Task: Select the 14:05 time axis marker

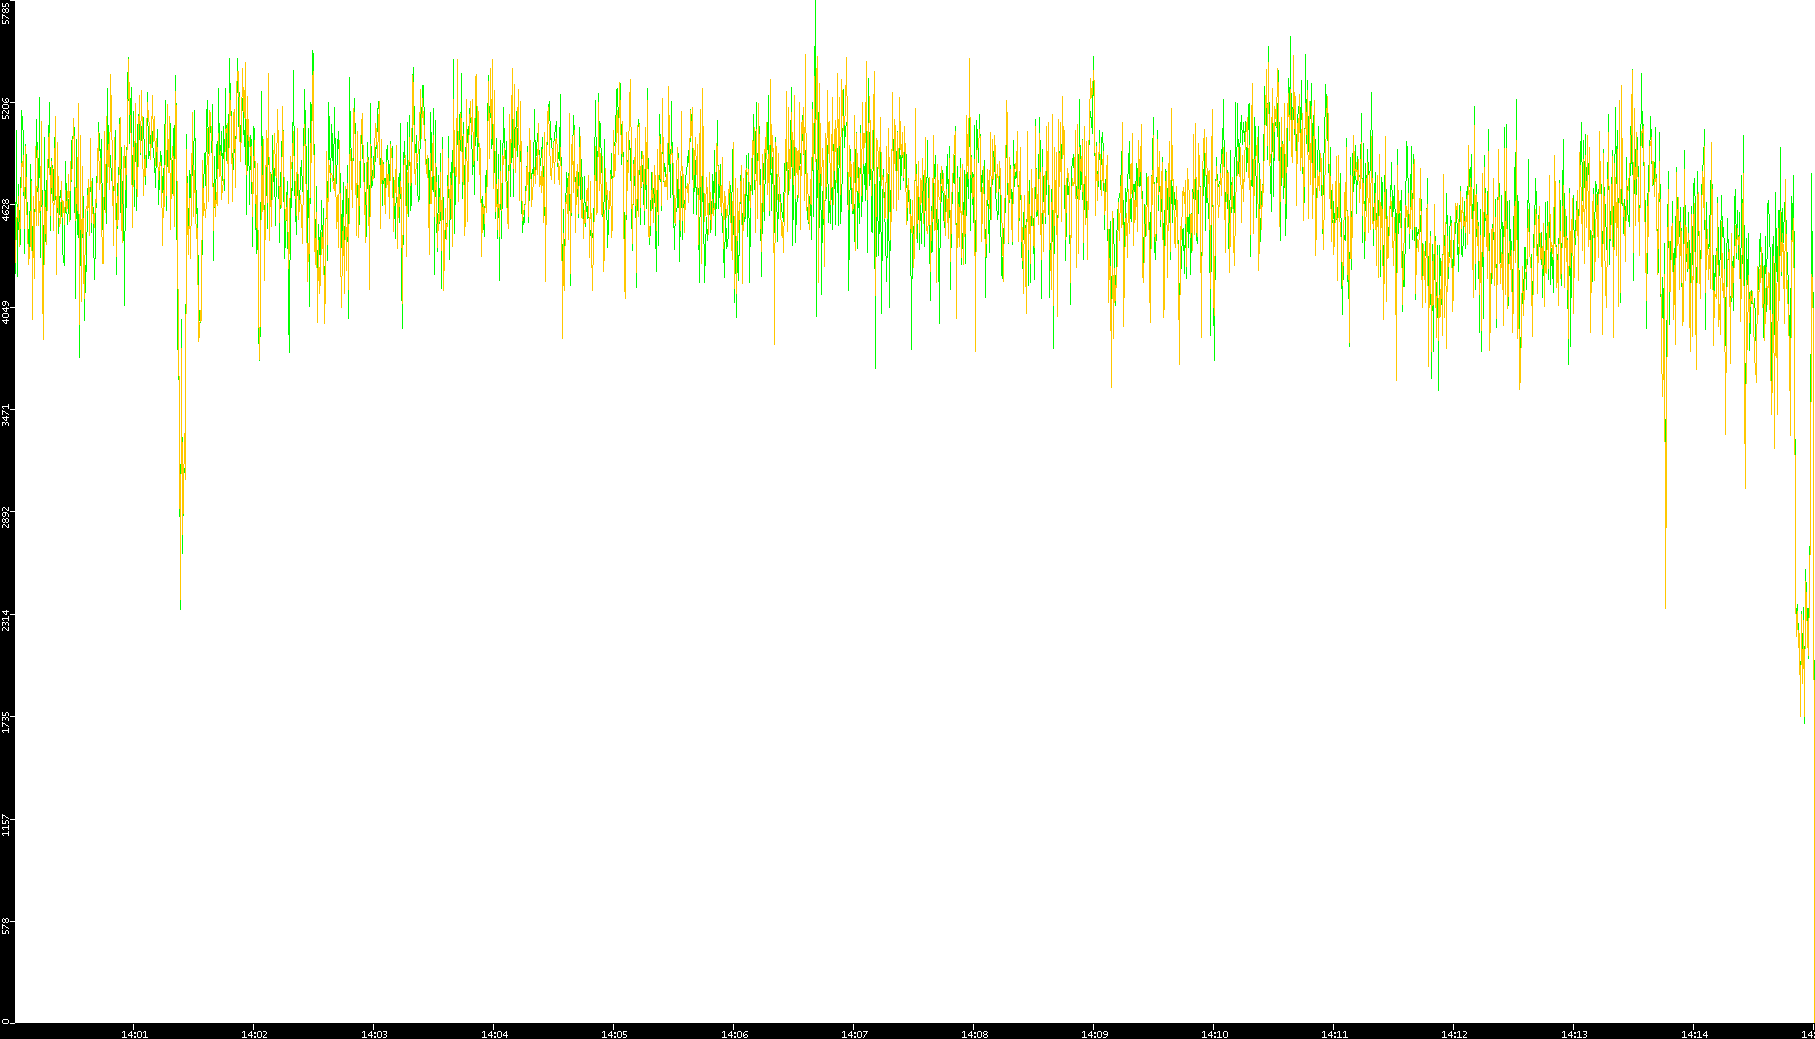Action: click(x=614, y=1033)
